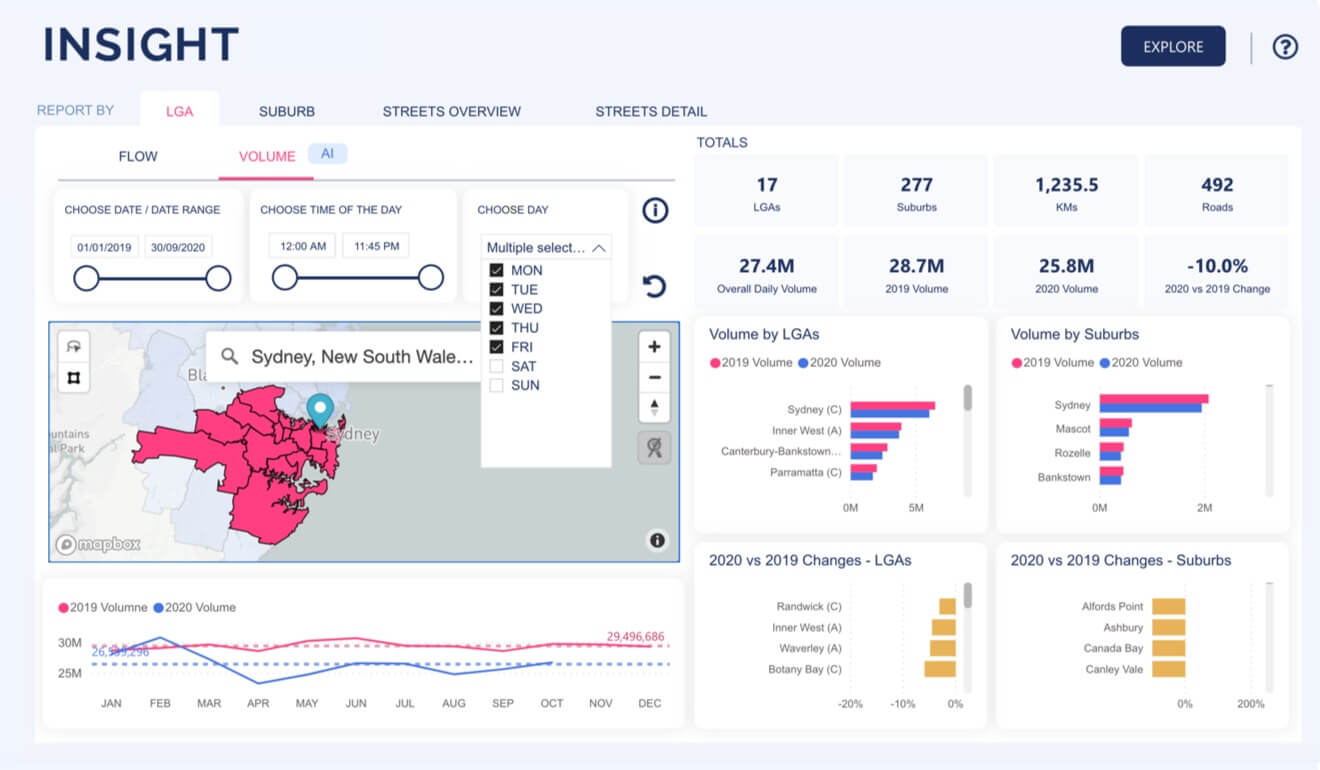Switch to the FLOW tab
Viewport: 1320px width, 770px height.
[x=138, y=156]
